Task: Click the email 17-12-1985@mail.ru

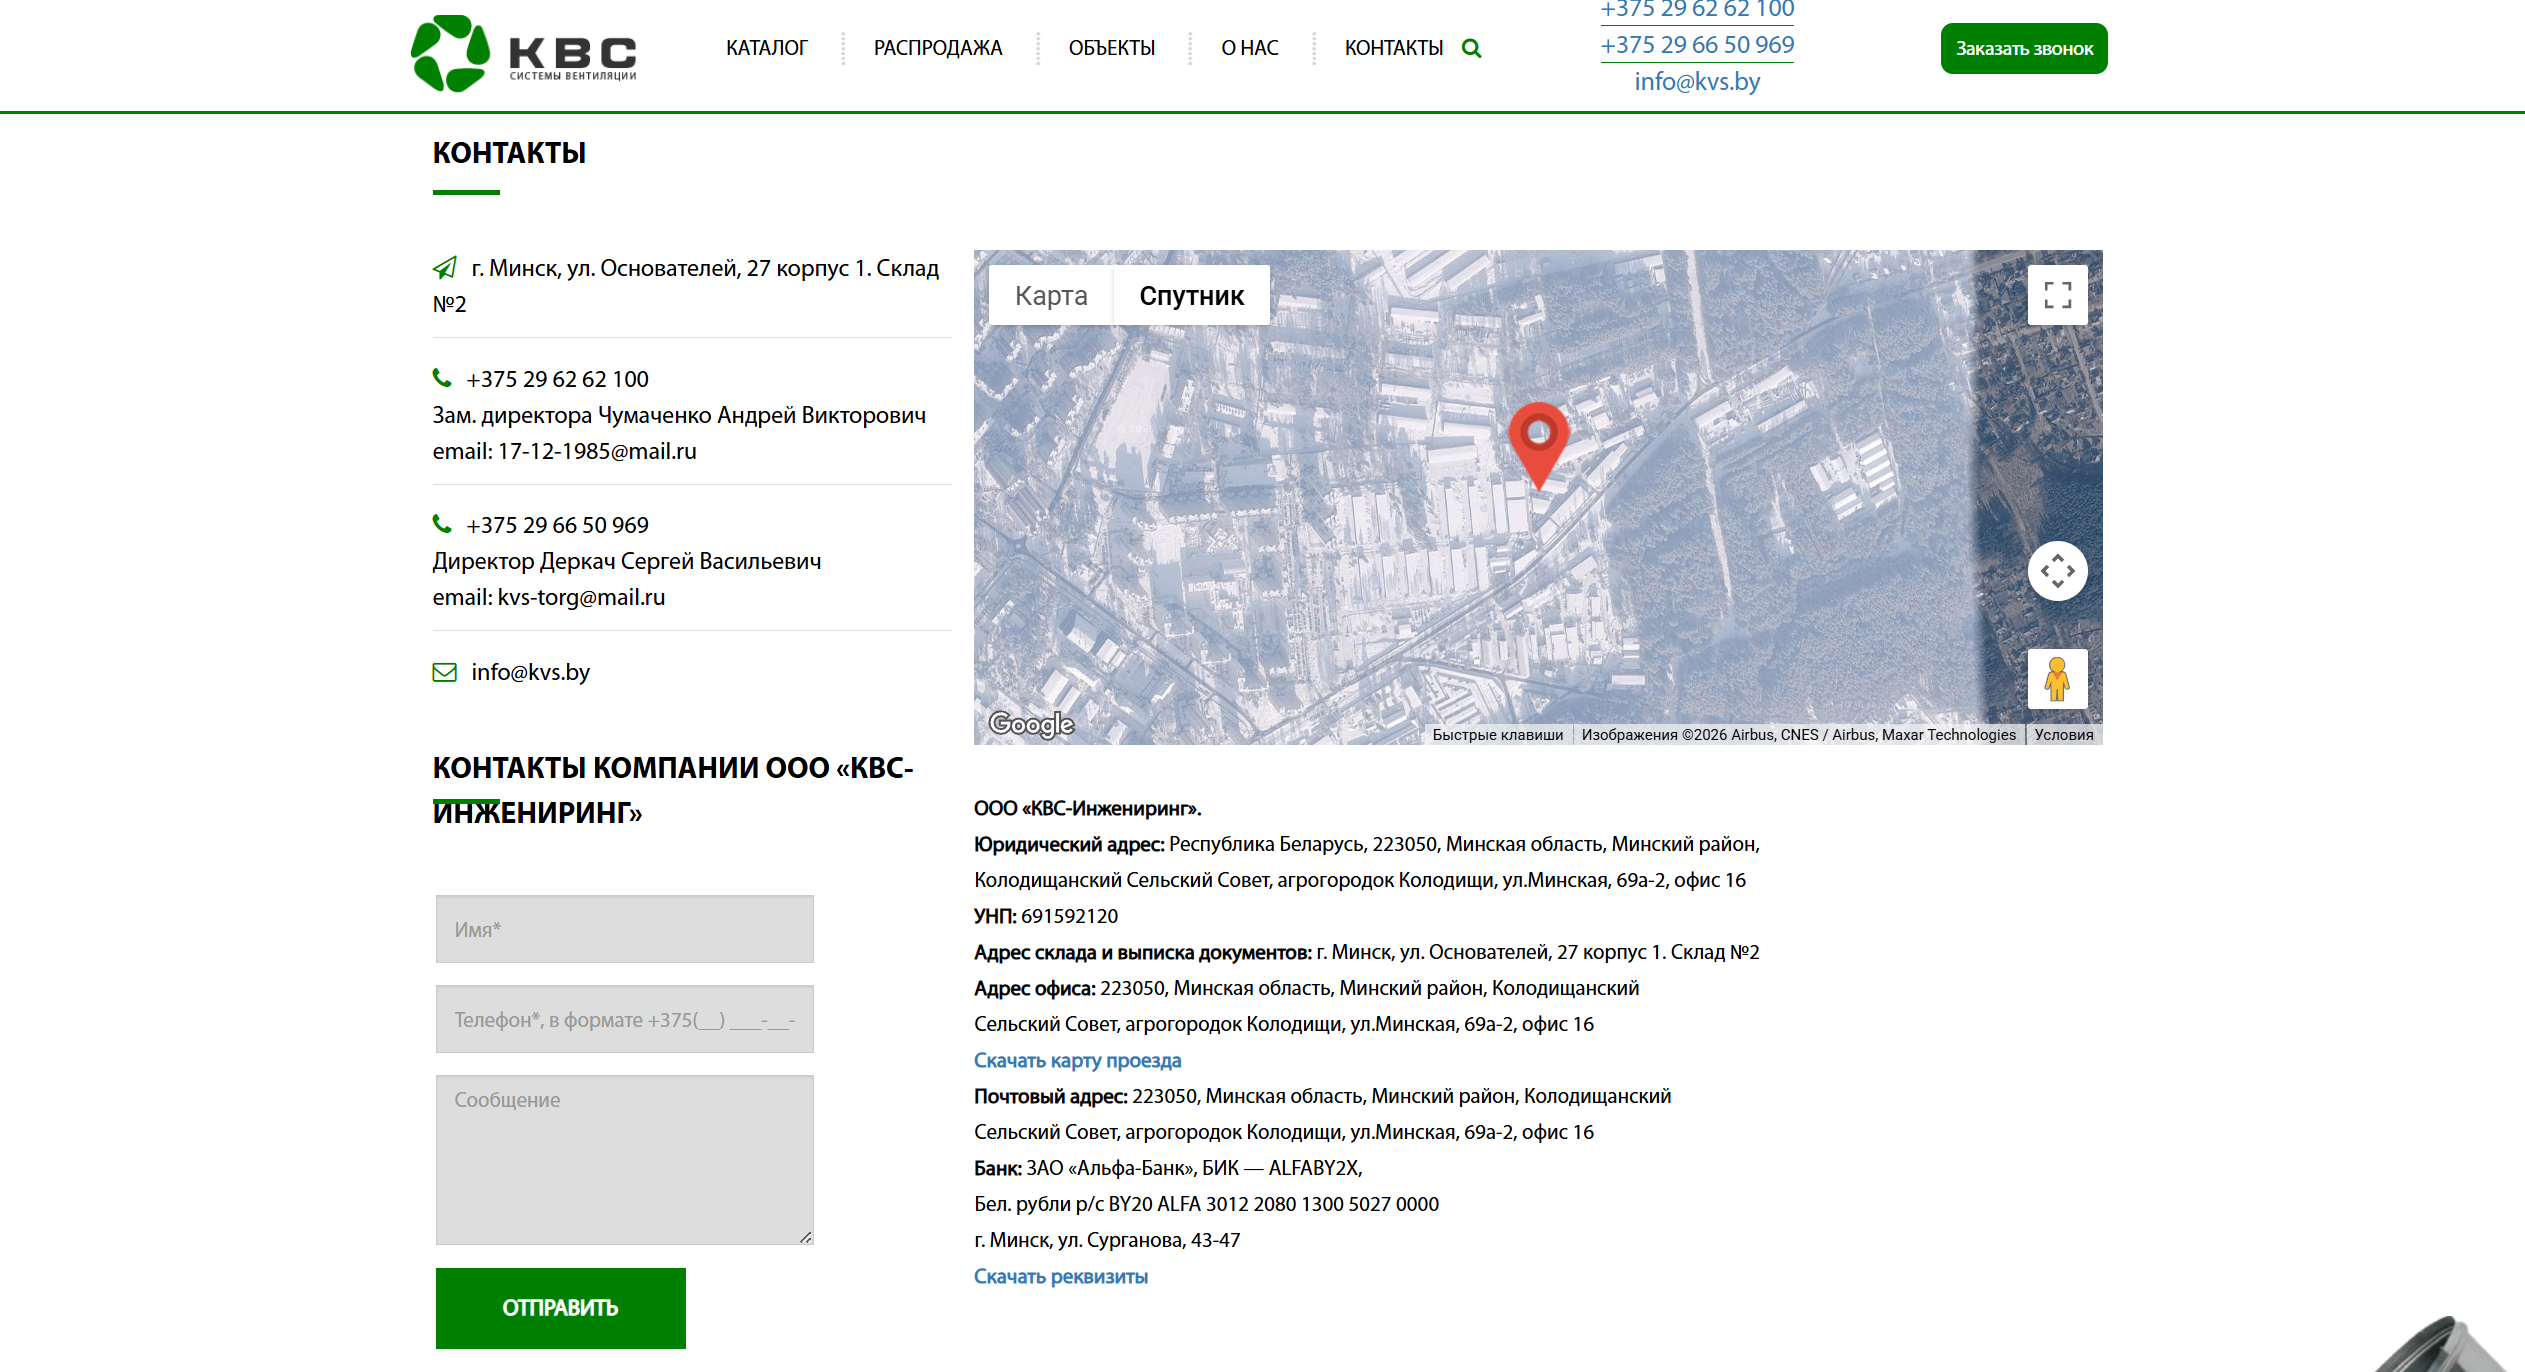Action: pyautogui.click(x=597, y=451)
